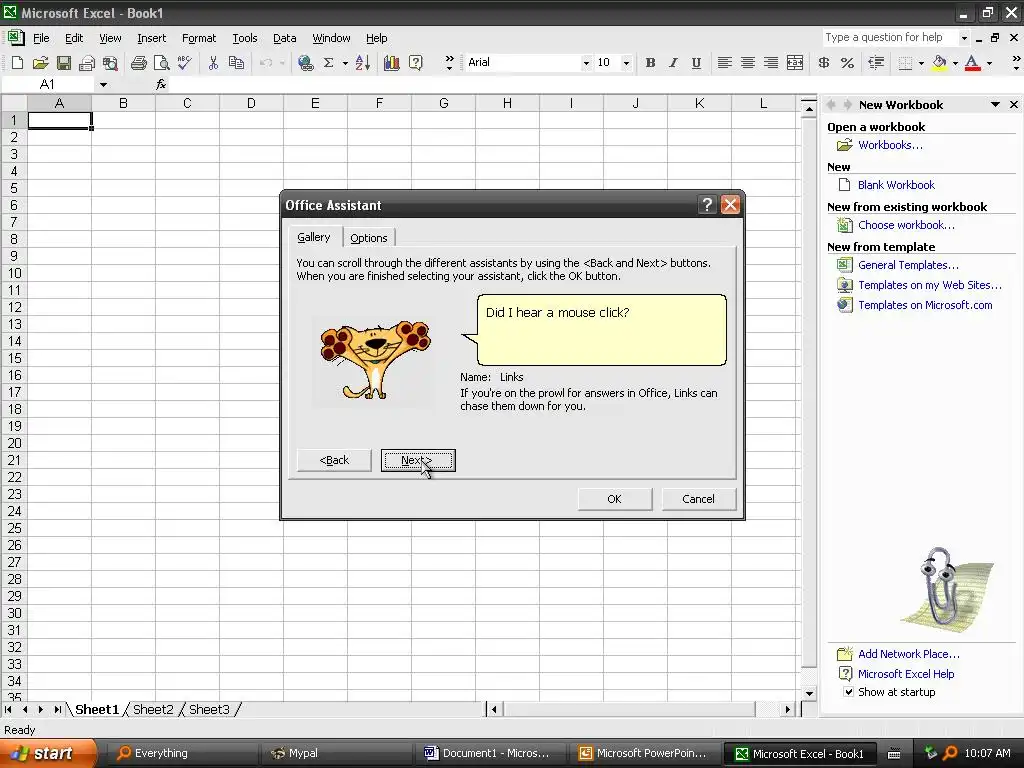Align cell text right
Screen dimensions: 1024x768
tap(771, 63)
